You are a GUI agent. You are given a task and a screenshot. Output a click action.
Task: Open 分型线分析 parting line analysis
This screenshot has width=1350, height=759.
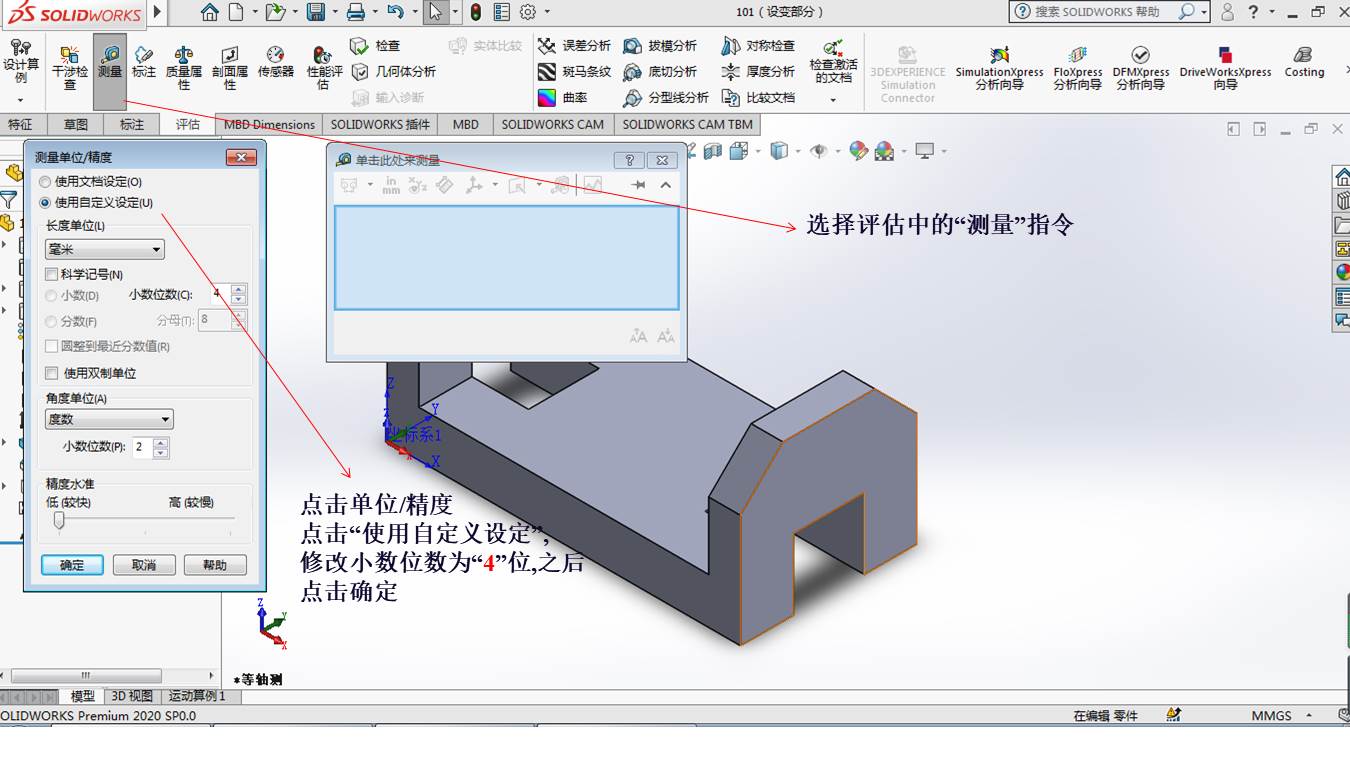(666, 98)
